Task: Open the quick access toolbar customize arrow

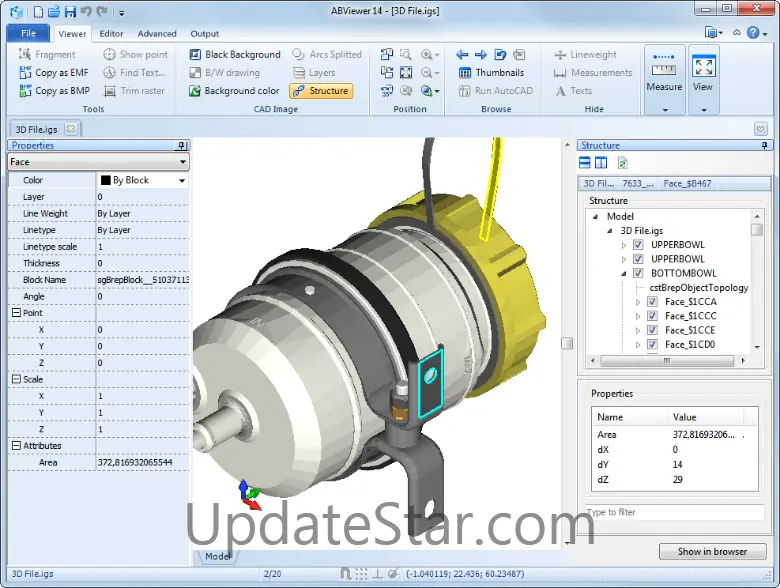Action: coord(121,13)
